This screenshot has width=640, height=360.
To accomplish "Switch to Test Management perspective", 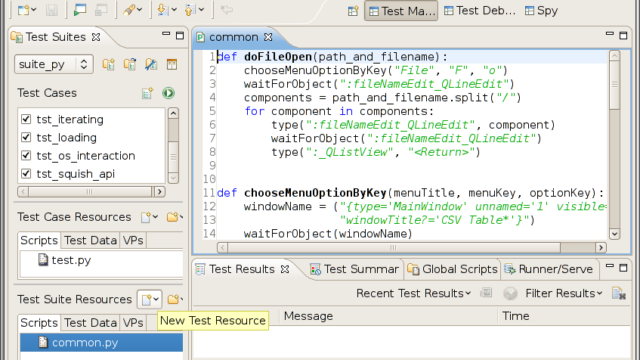I will click(x=401, y=11).
